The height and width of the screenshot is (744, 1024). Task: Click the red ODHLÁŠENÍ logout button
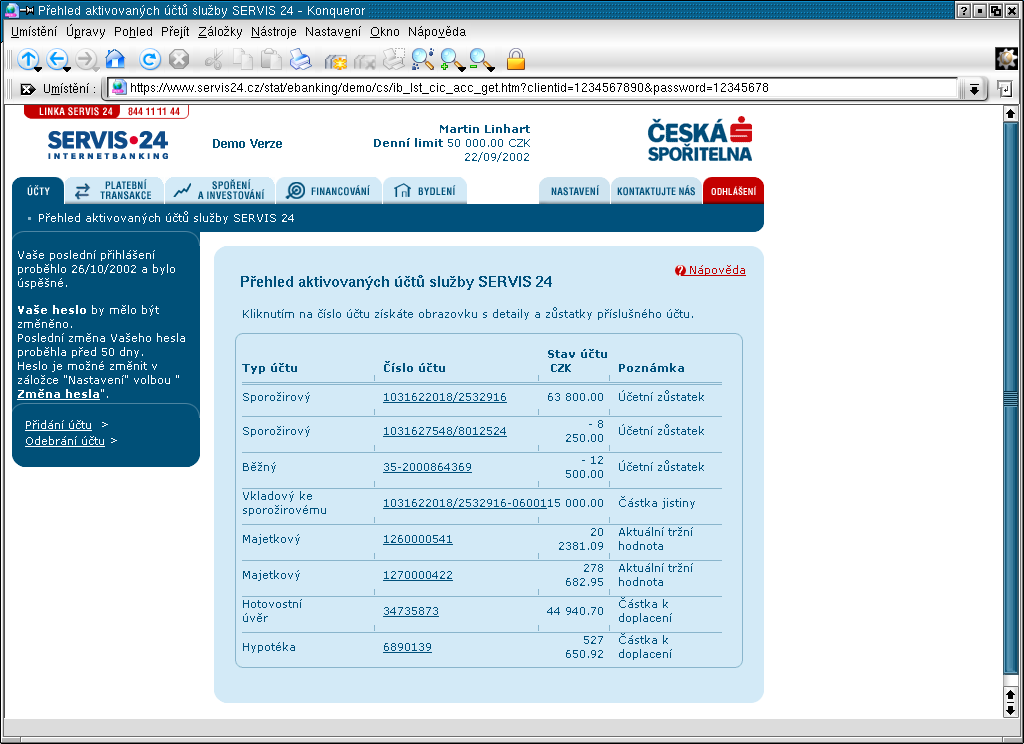(x=733, y=191)
